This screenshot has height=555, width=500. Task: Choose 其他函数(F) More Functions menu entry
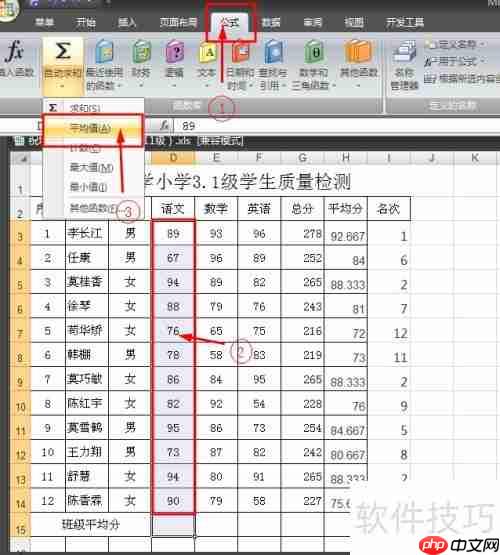[93, 208]
